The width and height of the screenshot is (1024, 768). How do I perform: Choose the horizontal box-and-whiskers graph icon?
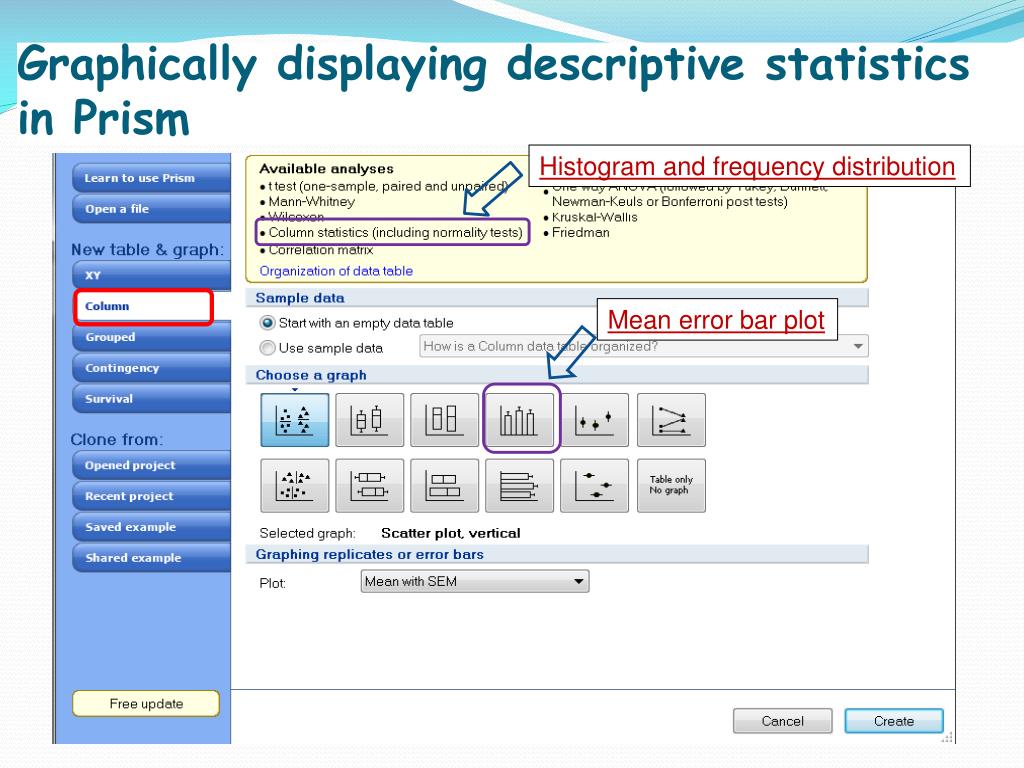tap(370, 486)
